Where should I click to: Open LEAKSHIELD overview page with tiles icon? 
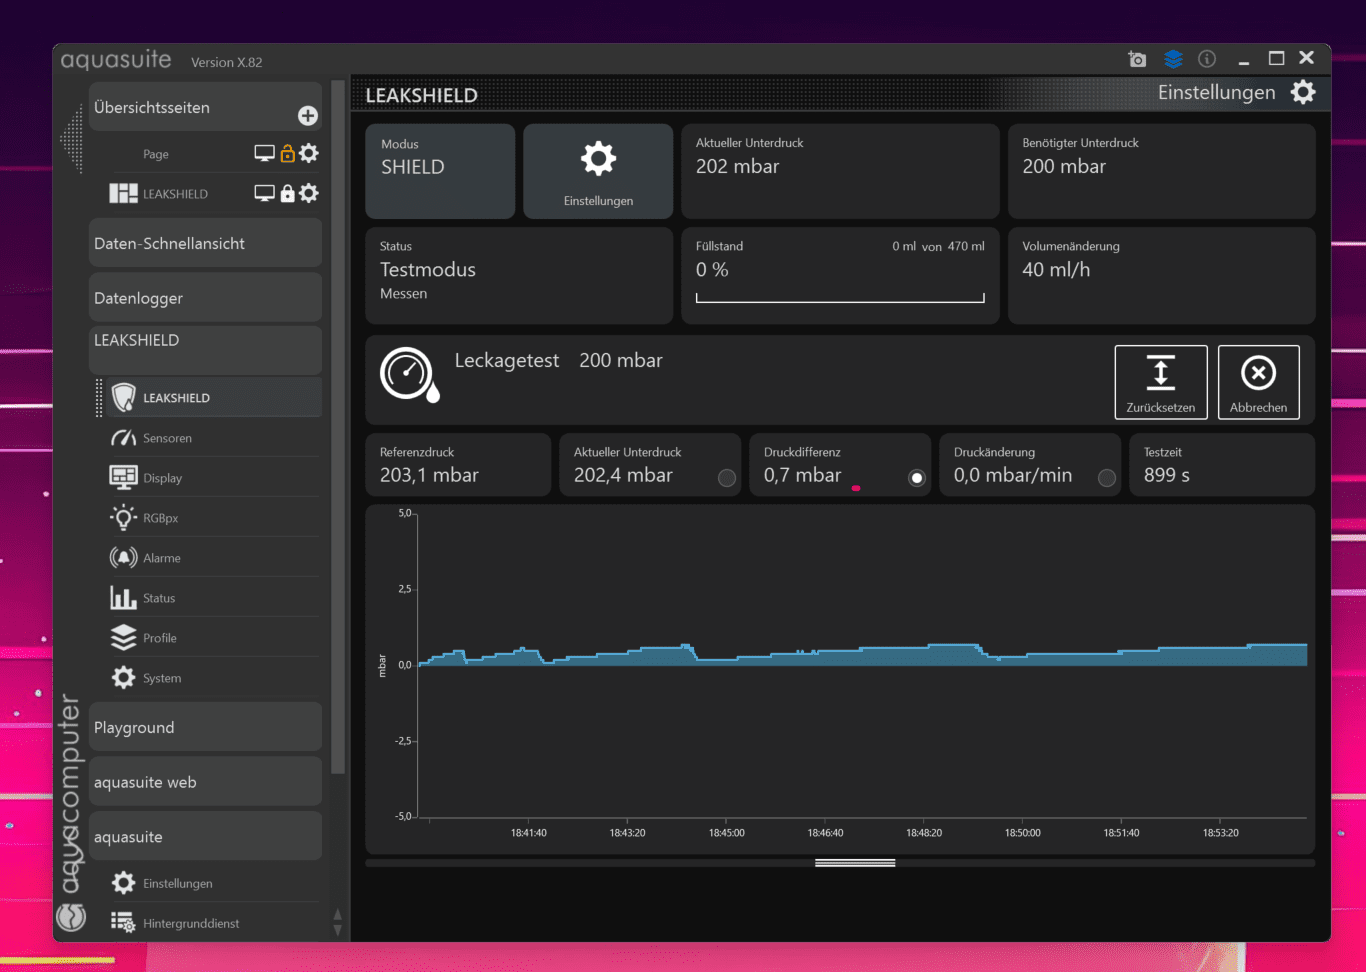click(x=123, y=193)
